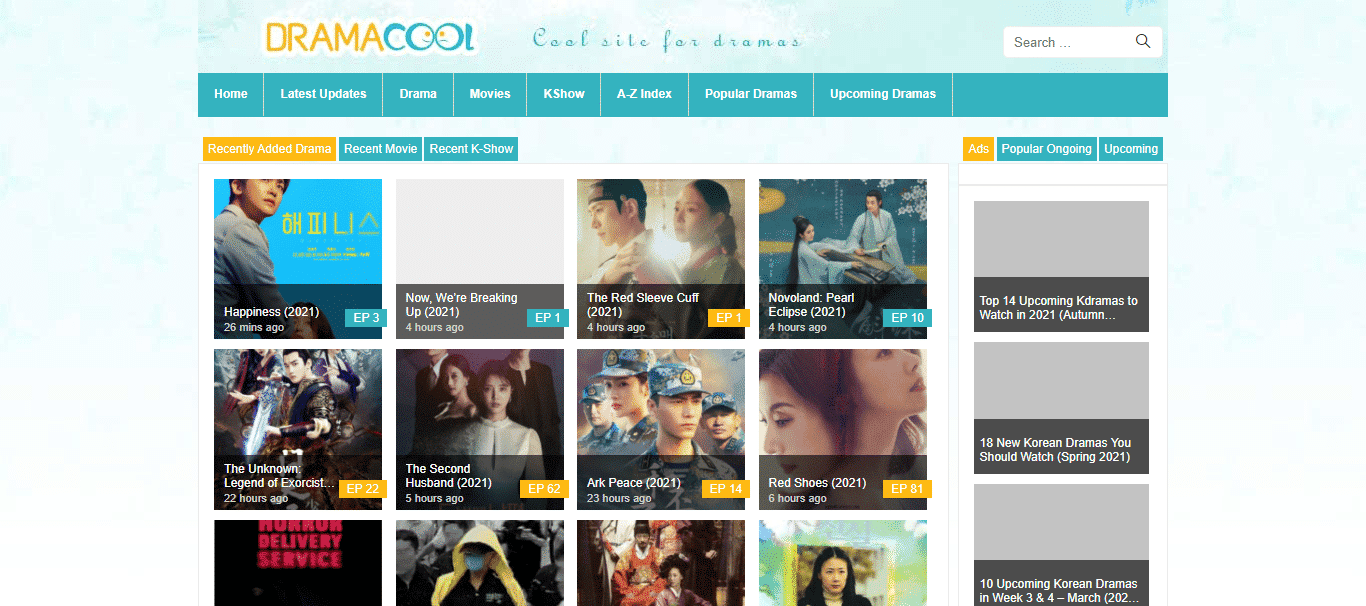Viewport: 1366px width, 606px height.
Task: Open 10 Upcoming Korean Dramas article
Action: (x=1061, y=545)
